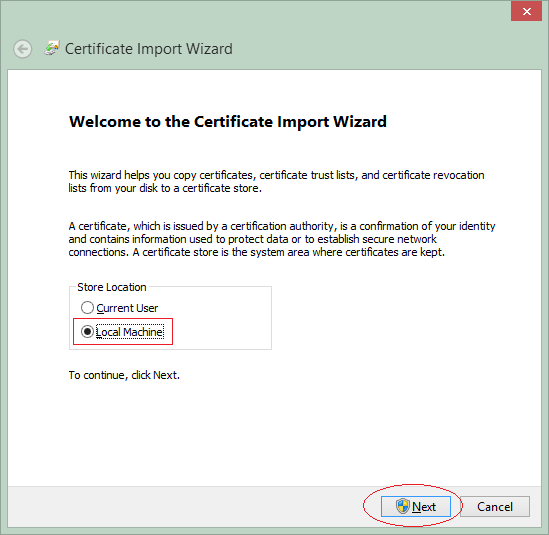The image size is (549, 535).
Task: Click the UAC shield icon on Next
Action: (403, 506)
